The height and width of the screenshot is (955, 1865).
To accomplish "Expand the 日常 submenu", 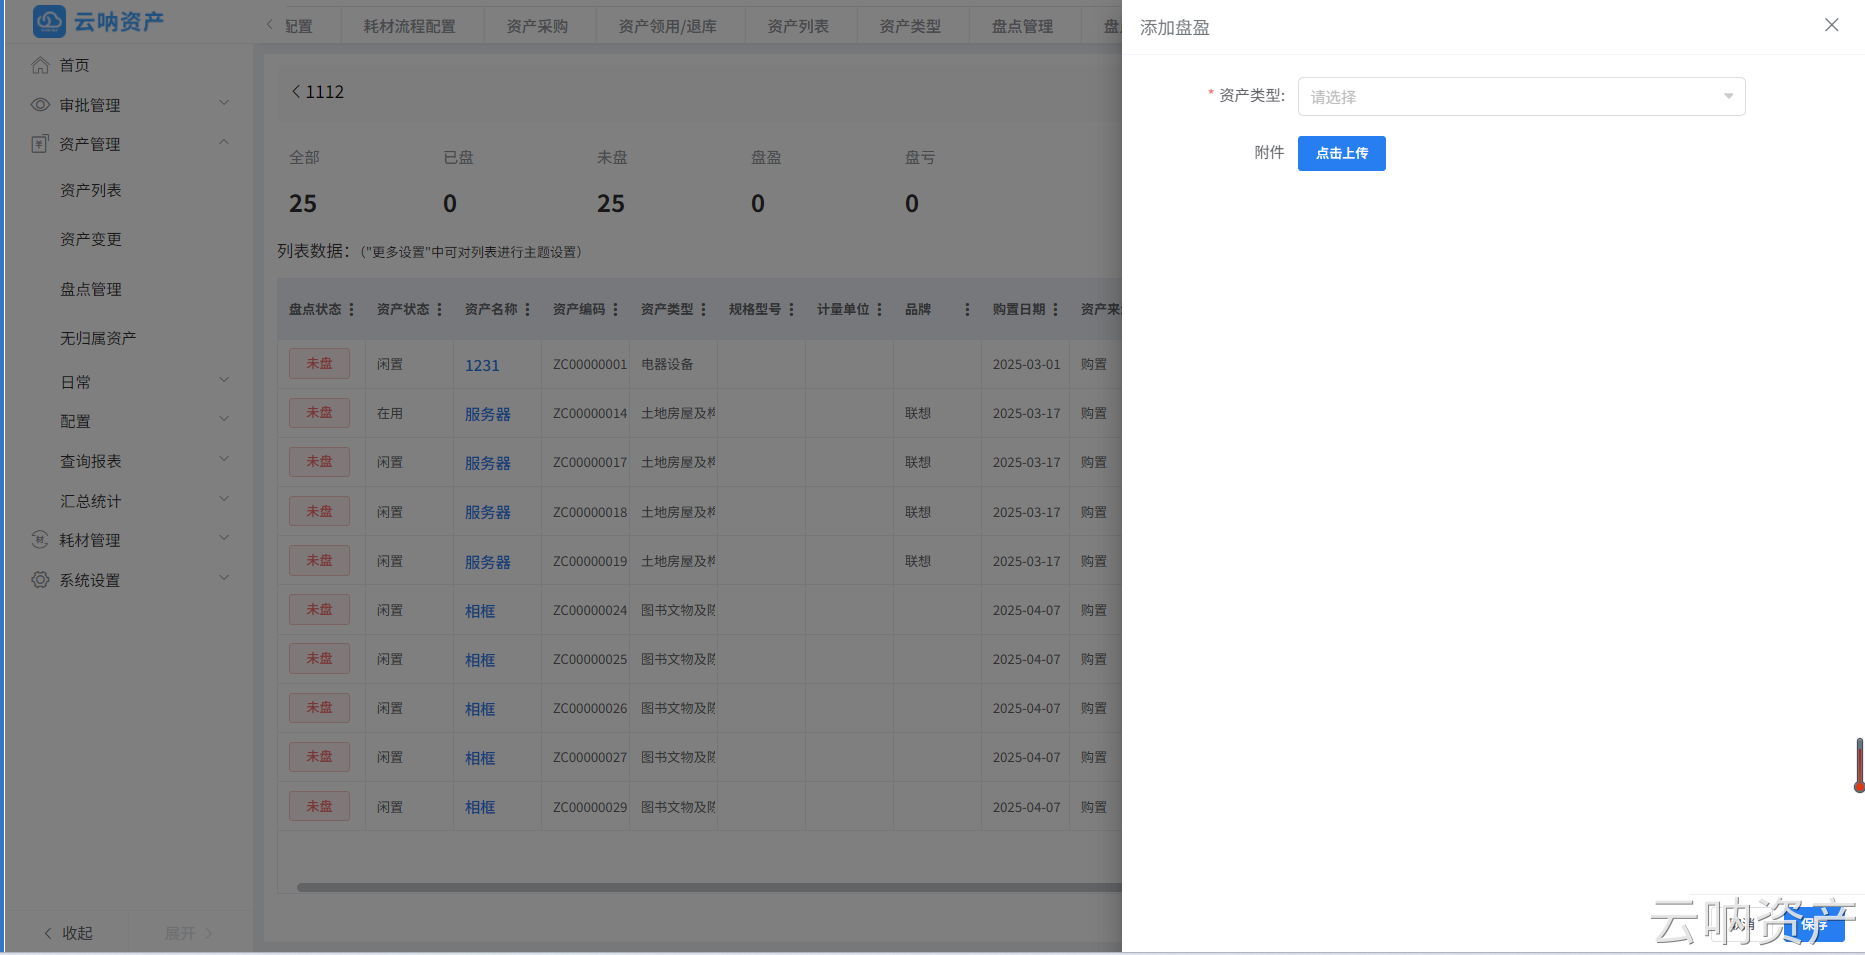I will point(224,380).
